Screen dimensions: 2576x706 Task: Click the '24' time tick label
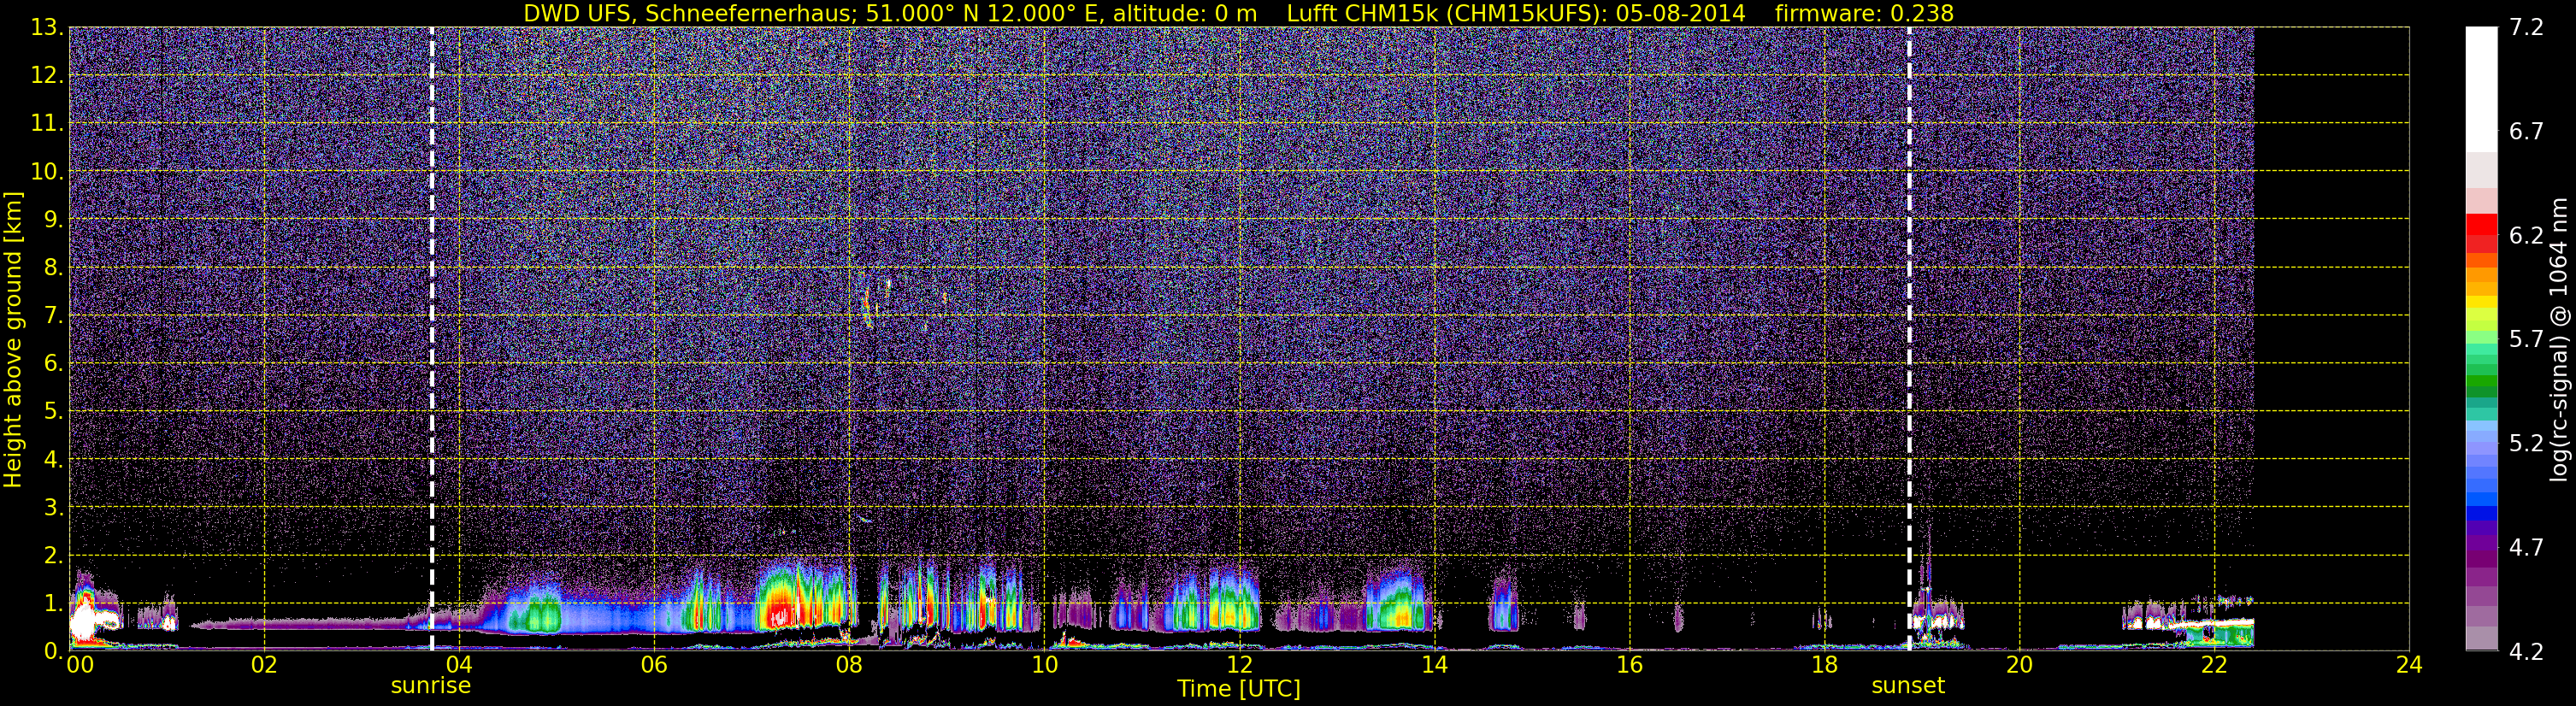[x=2409, y=665]
